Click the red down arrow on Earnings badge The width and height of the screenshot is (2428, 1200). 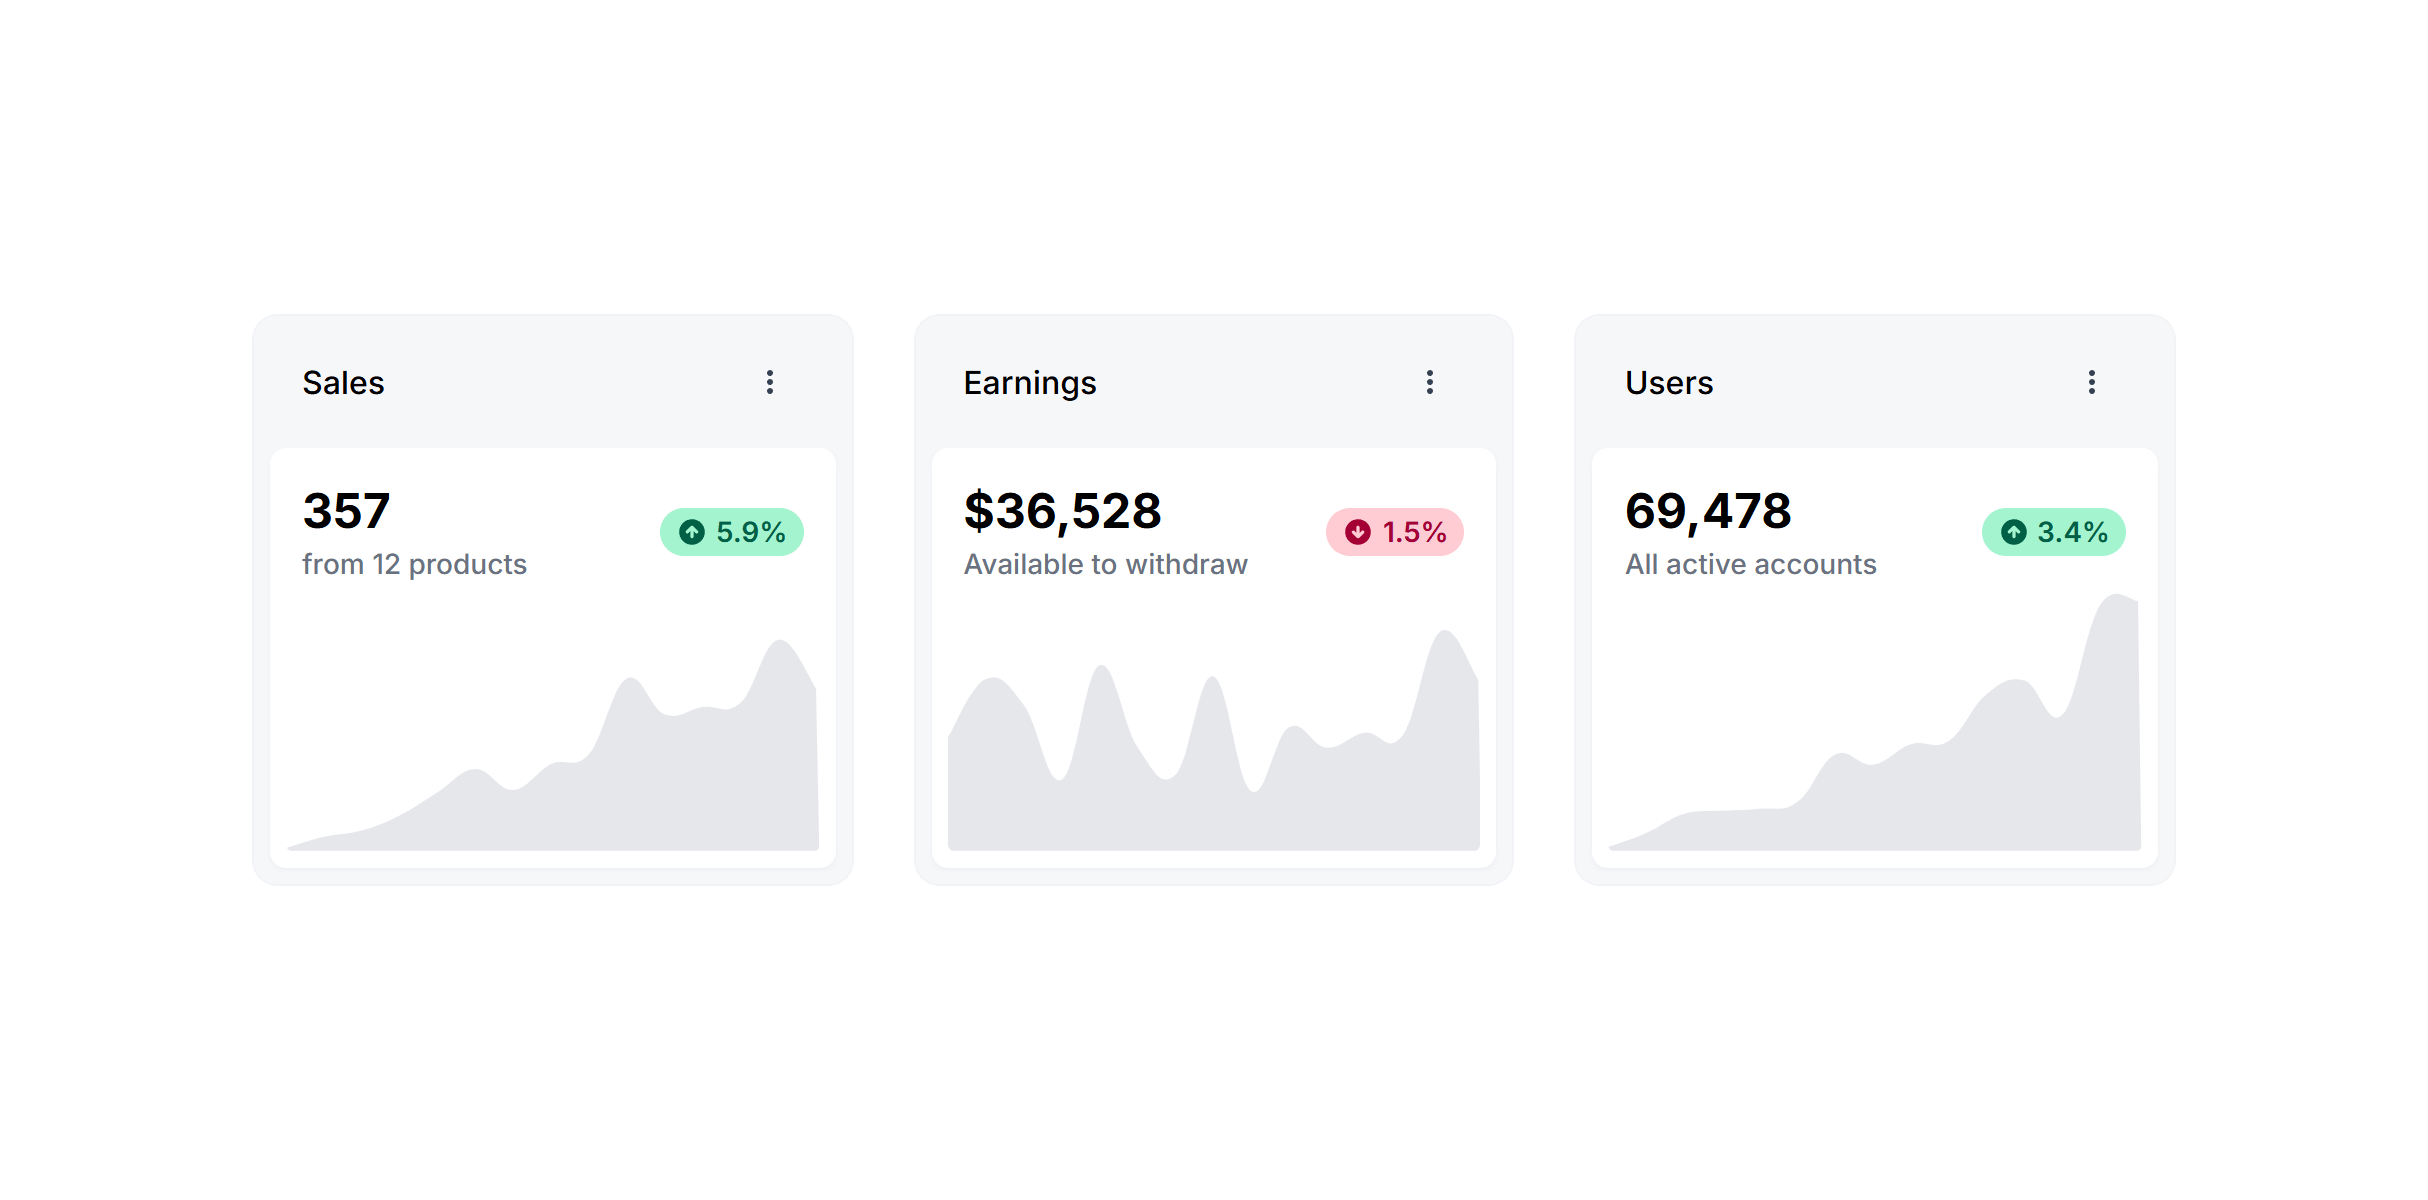(x=1356, y=532)
